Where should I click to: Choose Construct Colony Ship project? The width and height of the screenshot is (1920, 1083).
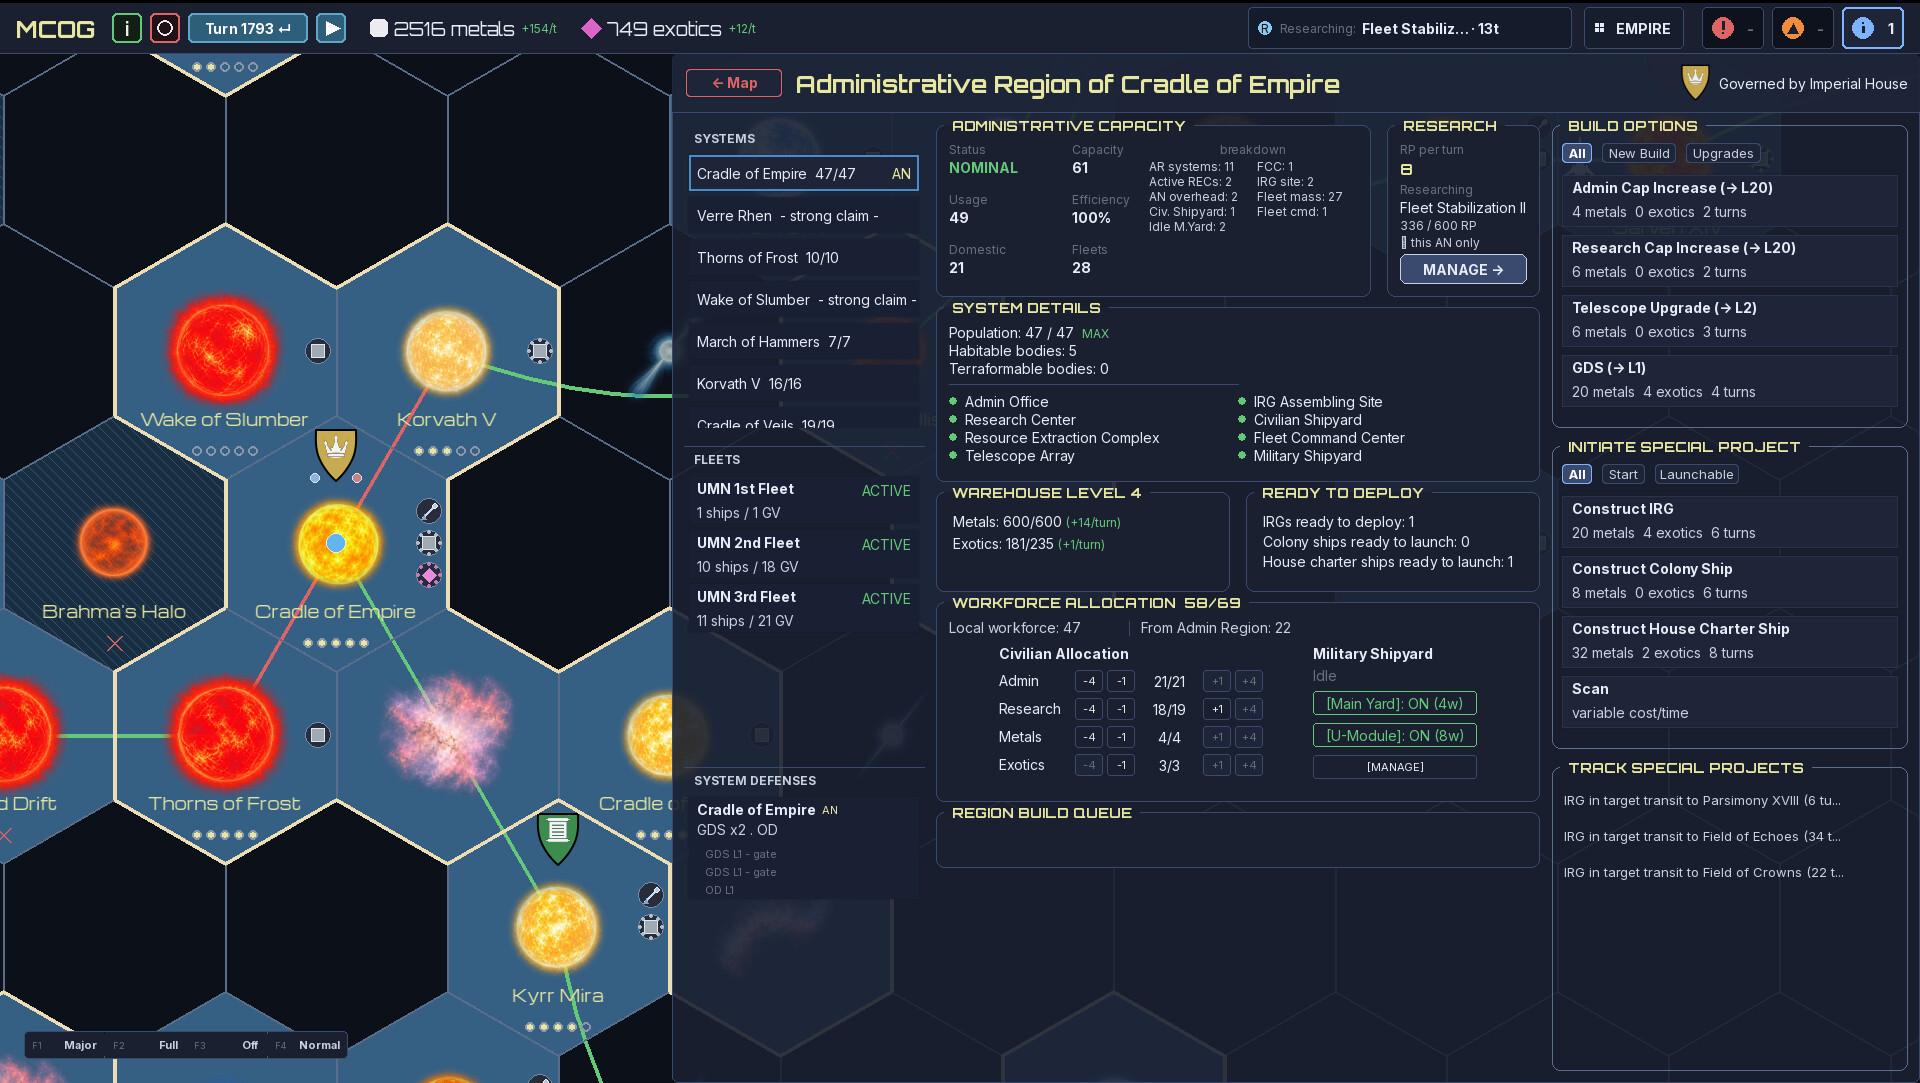[x=1729, y=581]
